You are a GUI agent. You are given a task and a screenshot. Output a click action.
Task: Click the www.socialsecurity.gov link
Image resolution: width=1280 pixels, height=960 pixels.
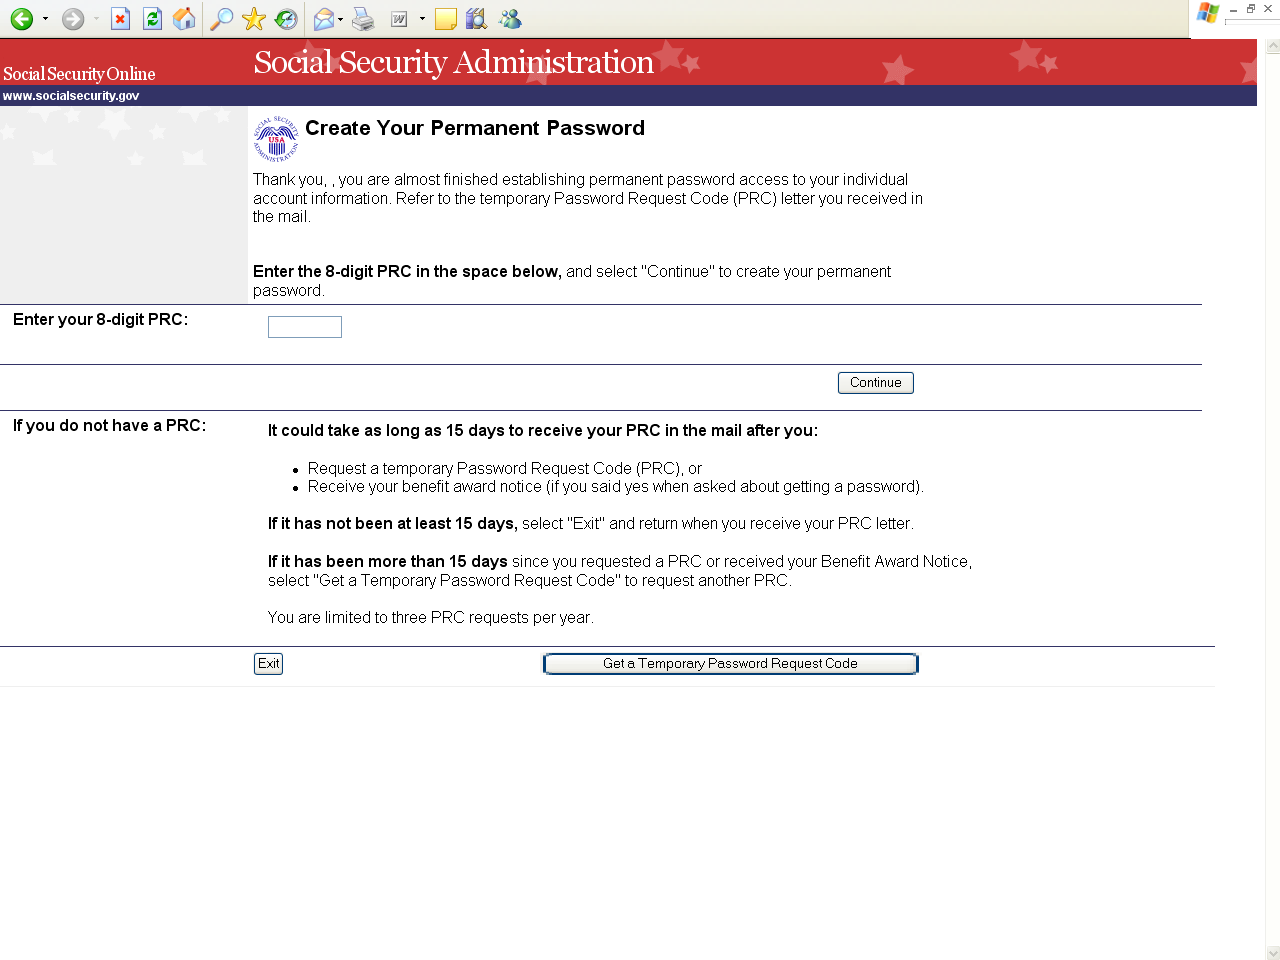[x=71, y=96]
